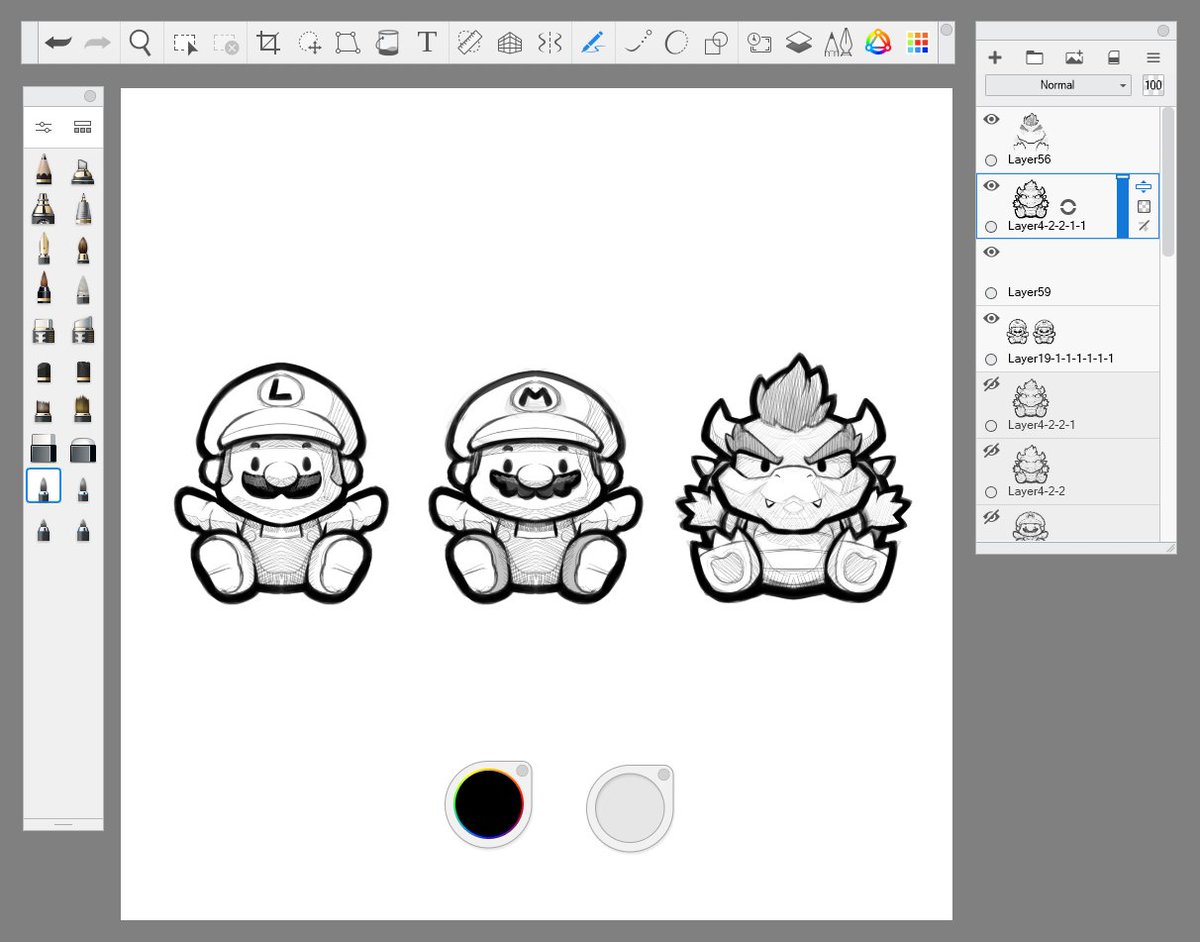The height and width of the screenshot is (942, 1200).
Task: Show hidden Layer4-2-2 via crossed eye
Action: coord(991,451)
